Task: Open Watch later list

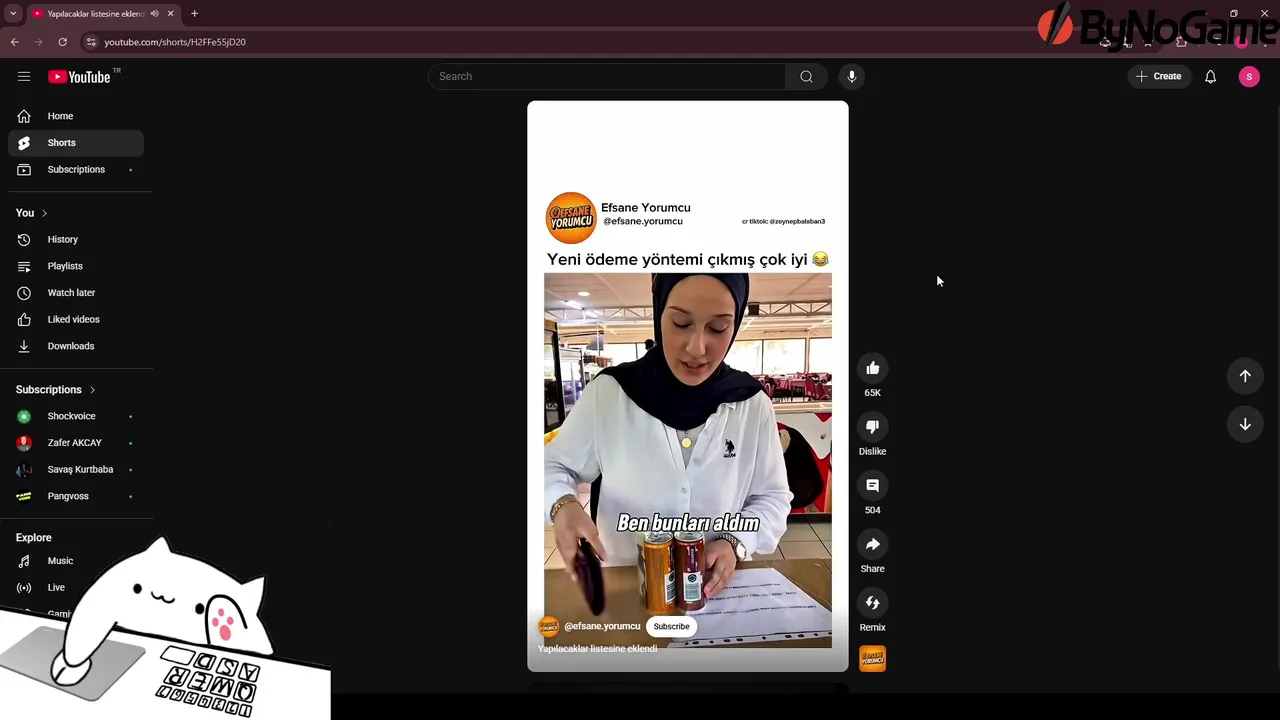Action: click(x=76, y=293)
